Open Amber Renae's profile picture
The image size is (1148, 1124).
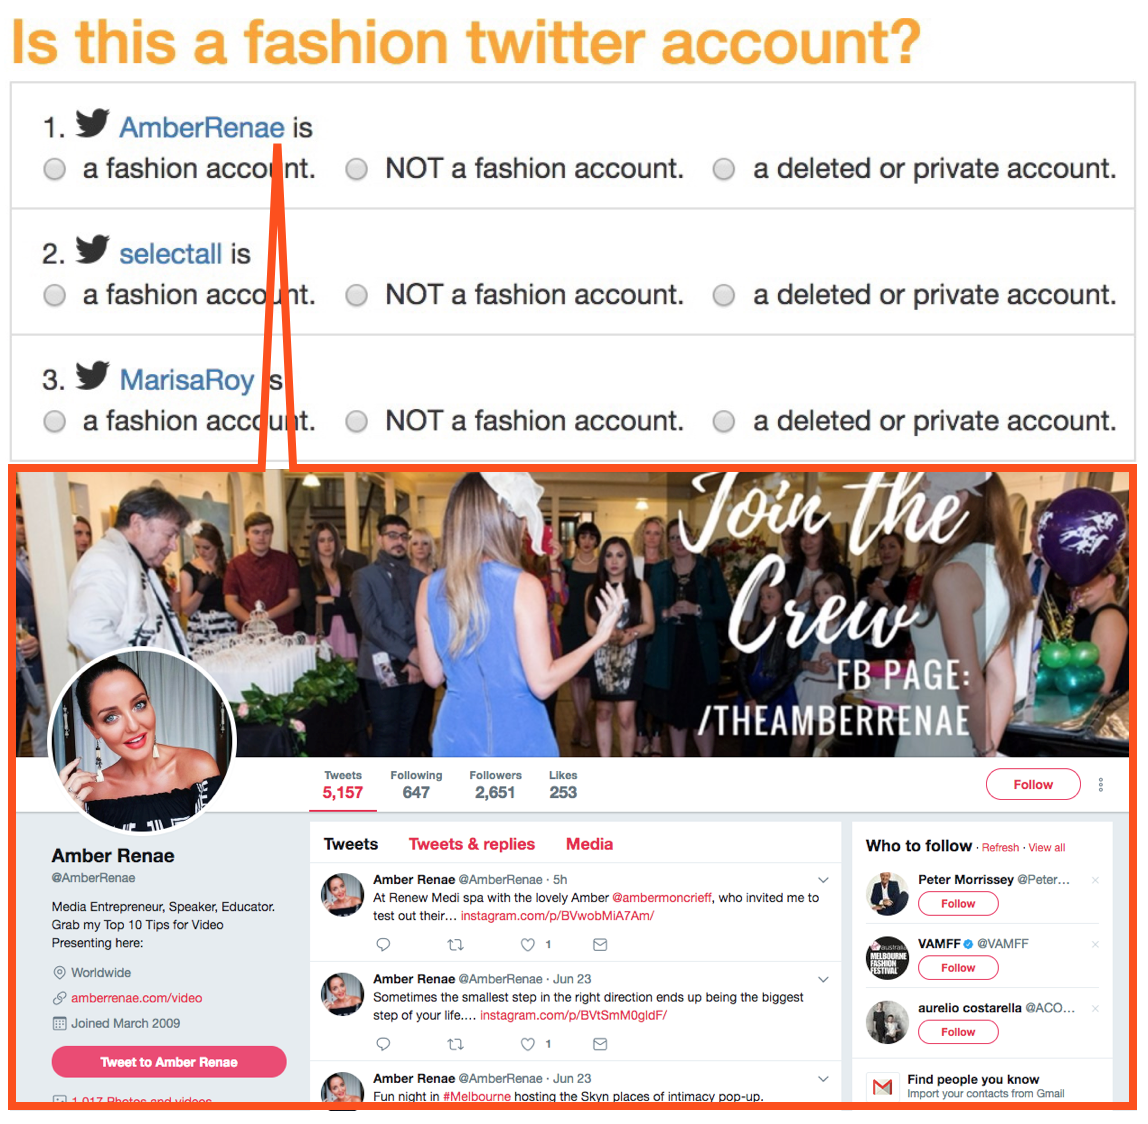pyautogui.click(x=143, y=742)
